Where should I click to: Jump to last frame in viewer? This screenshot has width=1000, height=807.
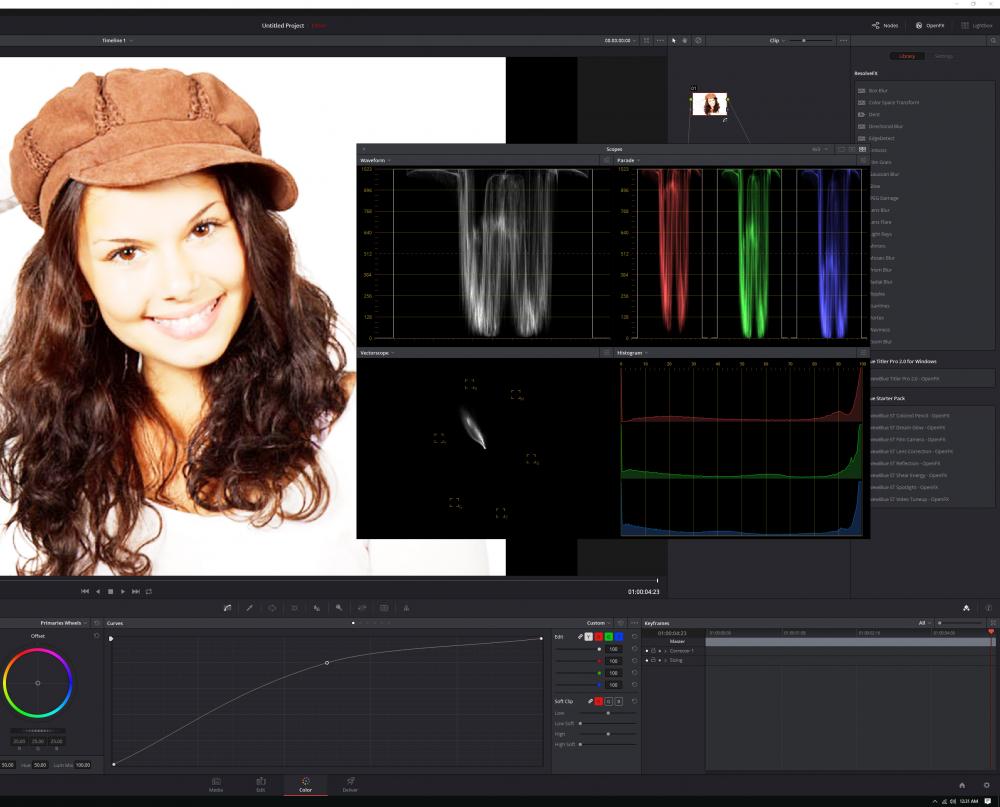(x=135, y=591)
